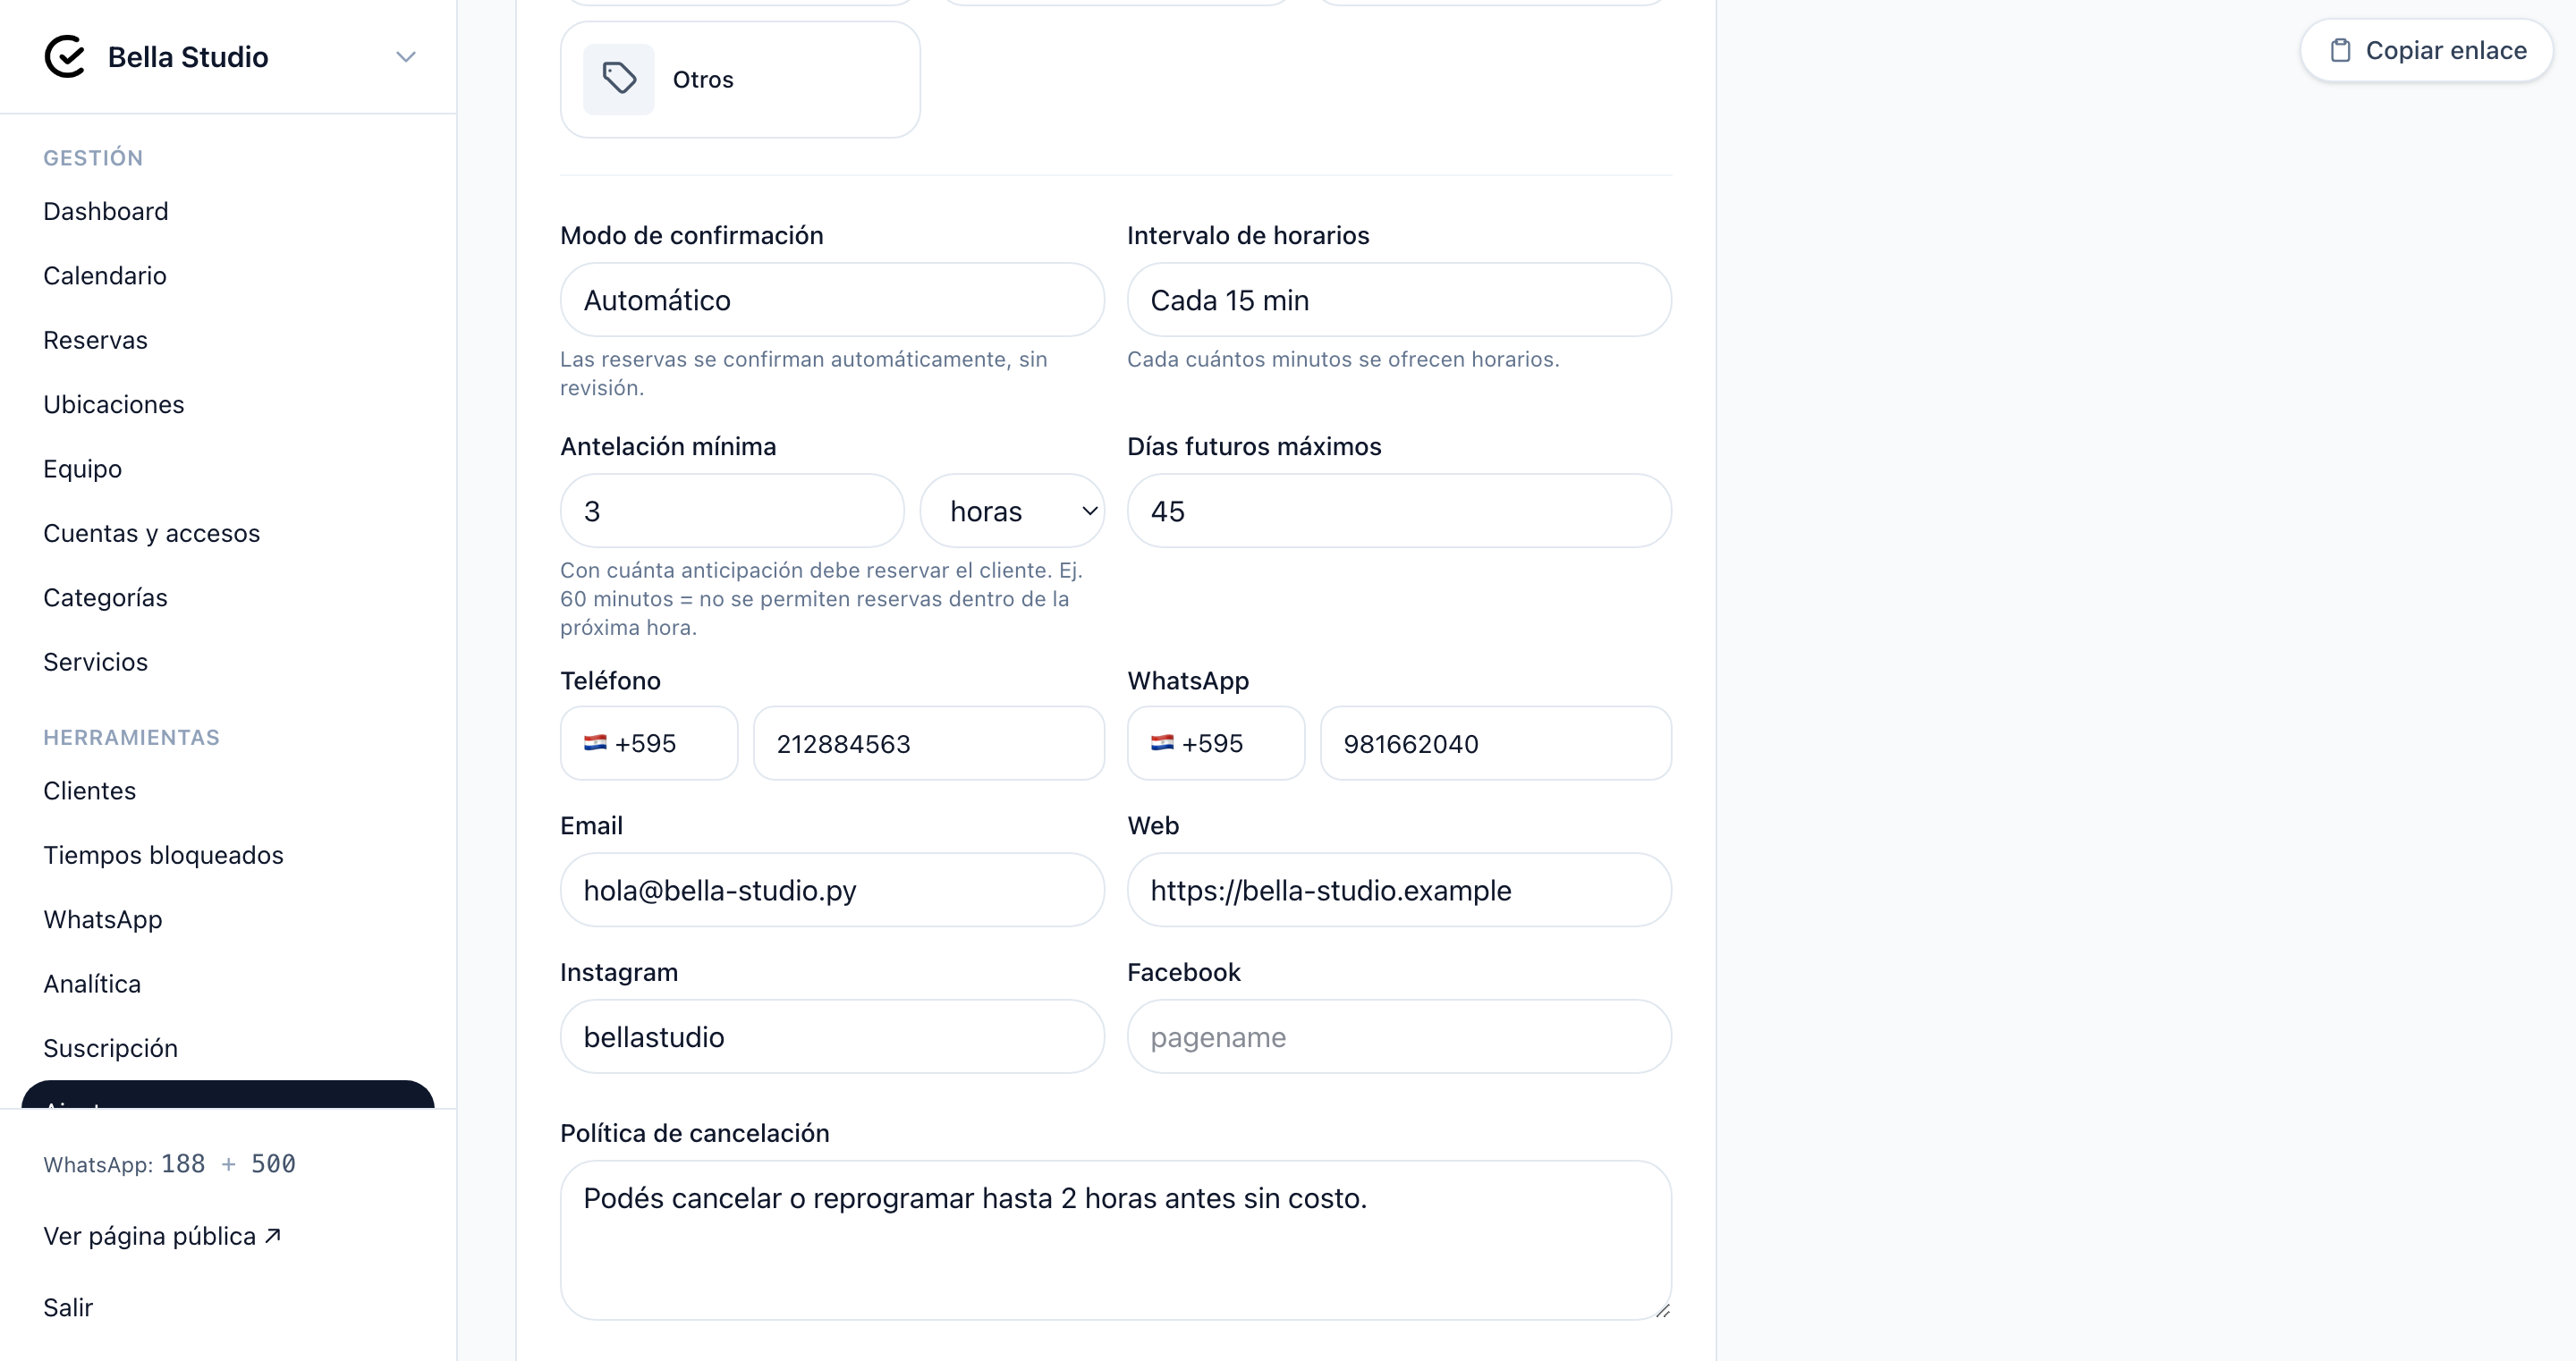Click the Días futuros máximos field
The height and width of the screenshot is (1361, 2576).
click(1399, 511)
